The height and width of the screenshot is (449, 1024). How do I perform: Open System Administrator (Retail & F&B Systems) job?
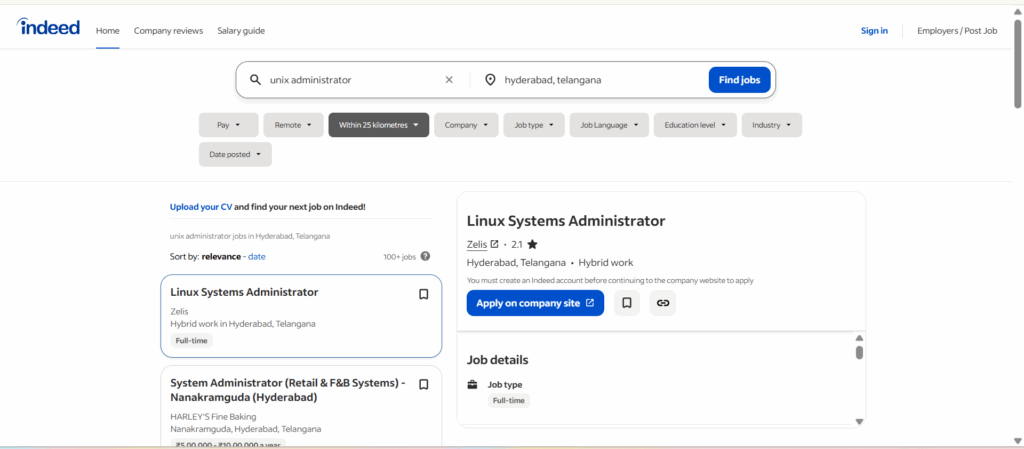pyautogui.click(x=289, y=390)
